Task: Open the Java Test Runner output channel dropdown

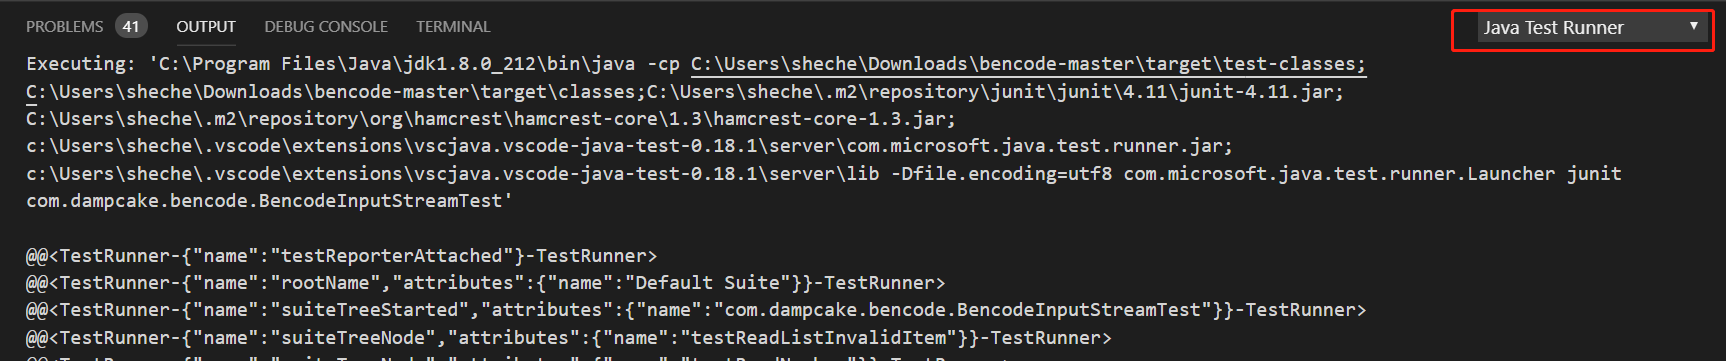Action: coord(1590,28)
